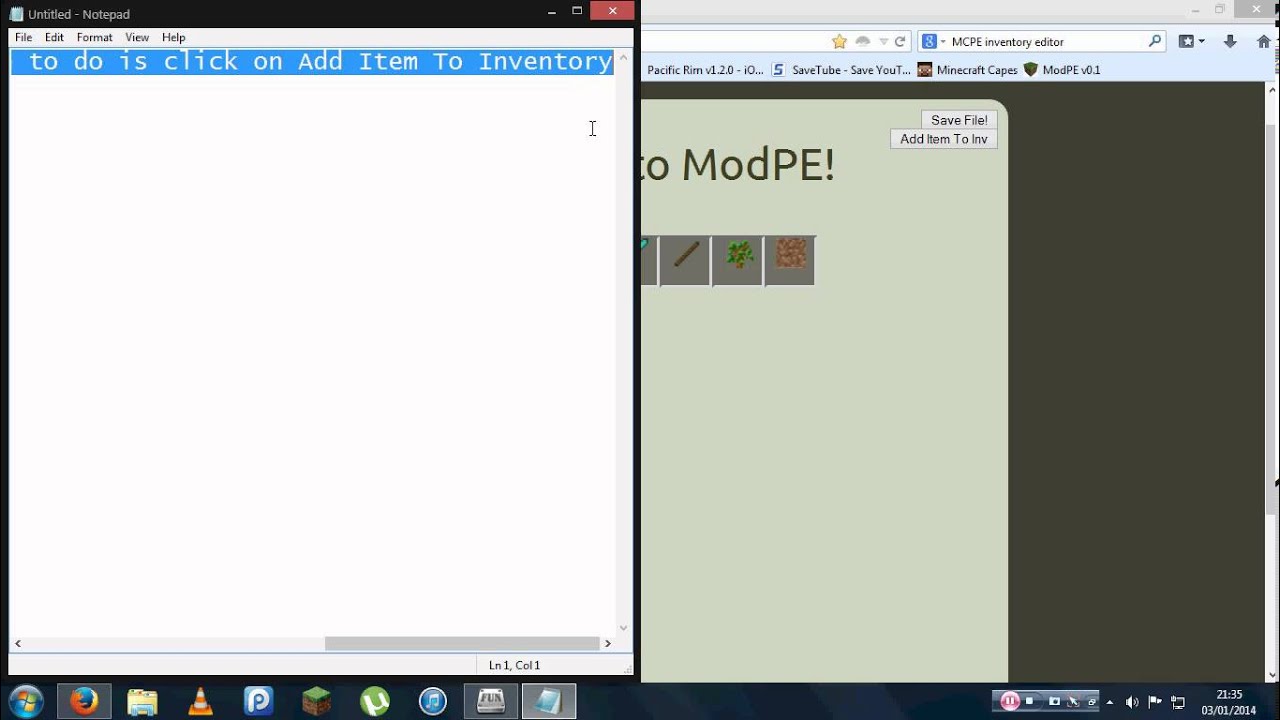Select the diamond tool inventory slot

[x=648, y=261]
